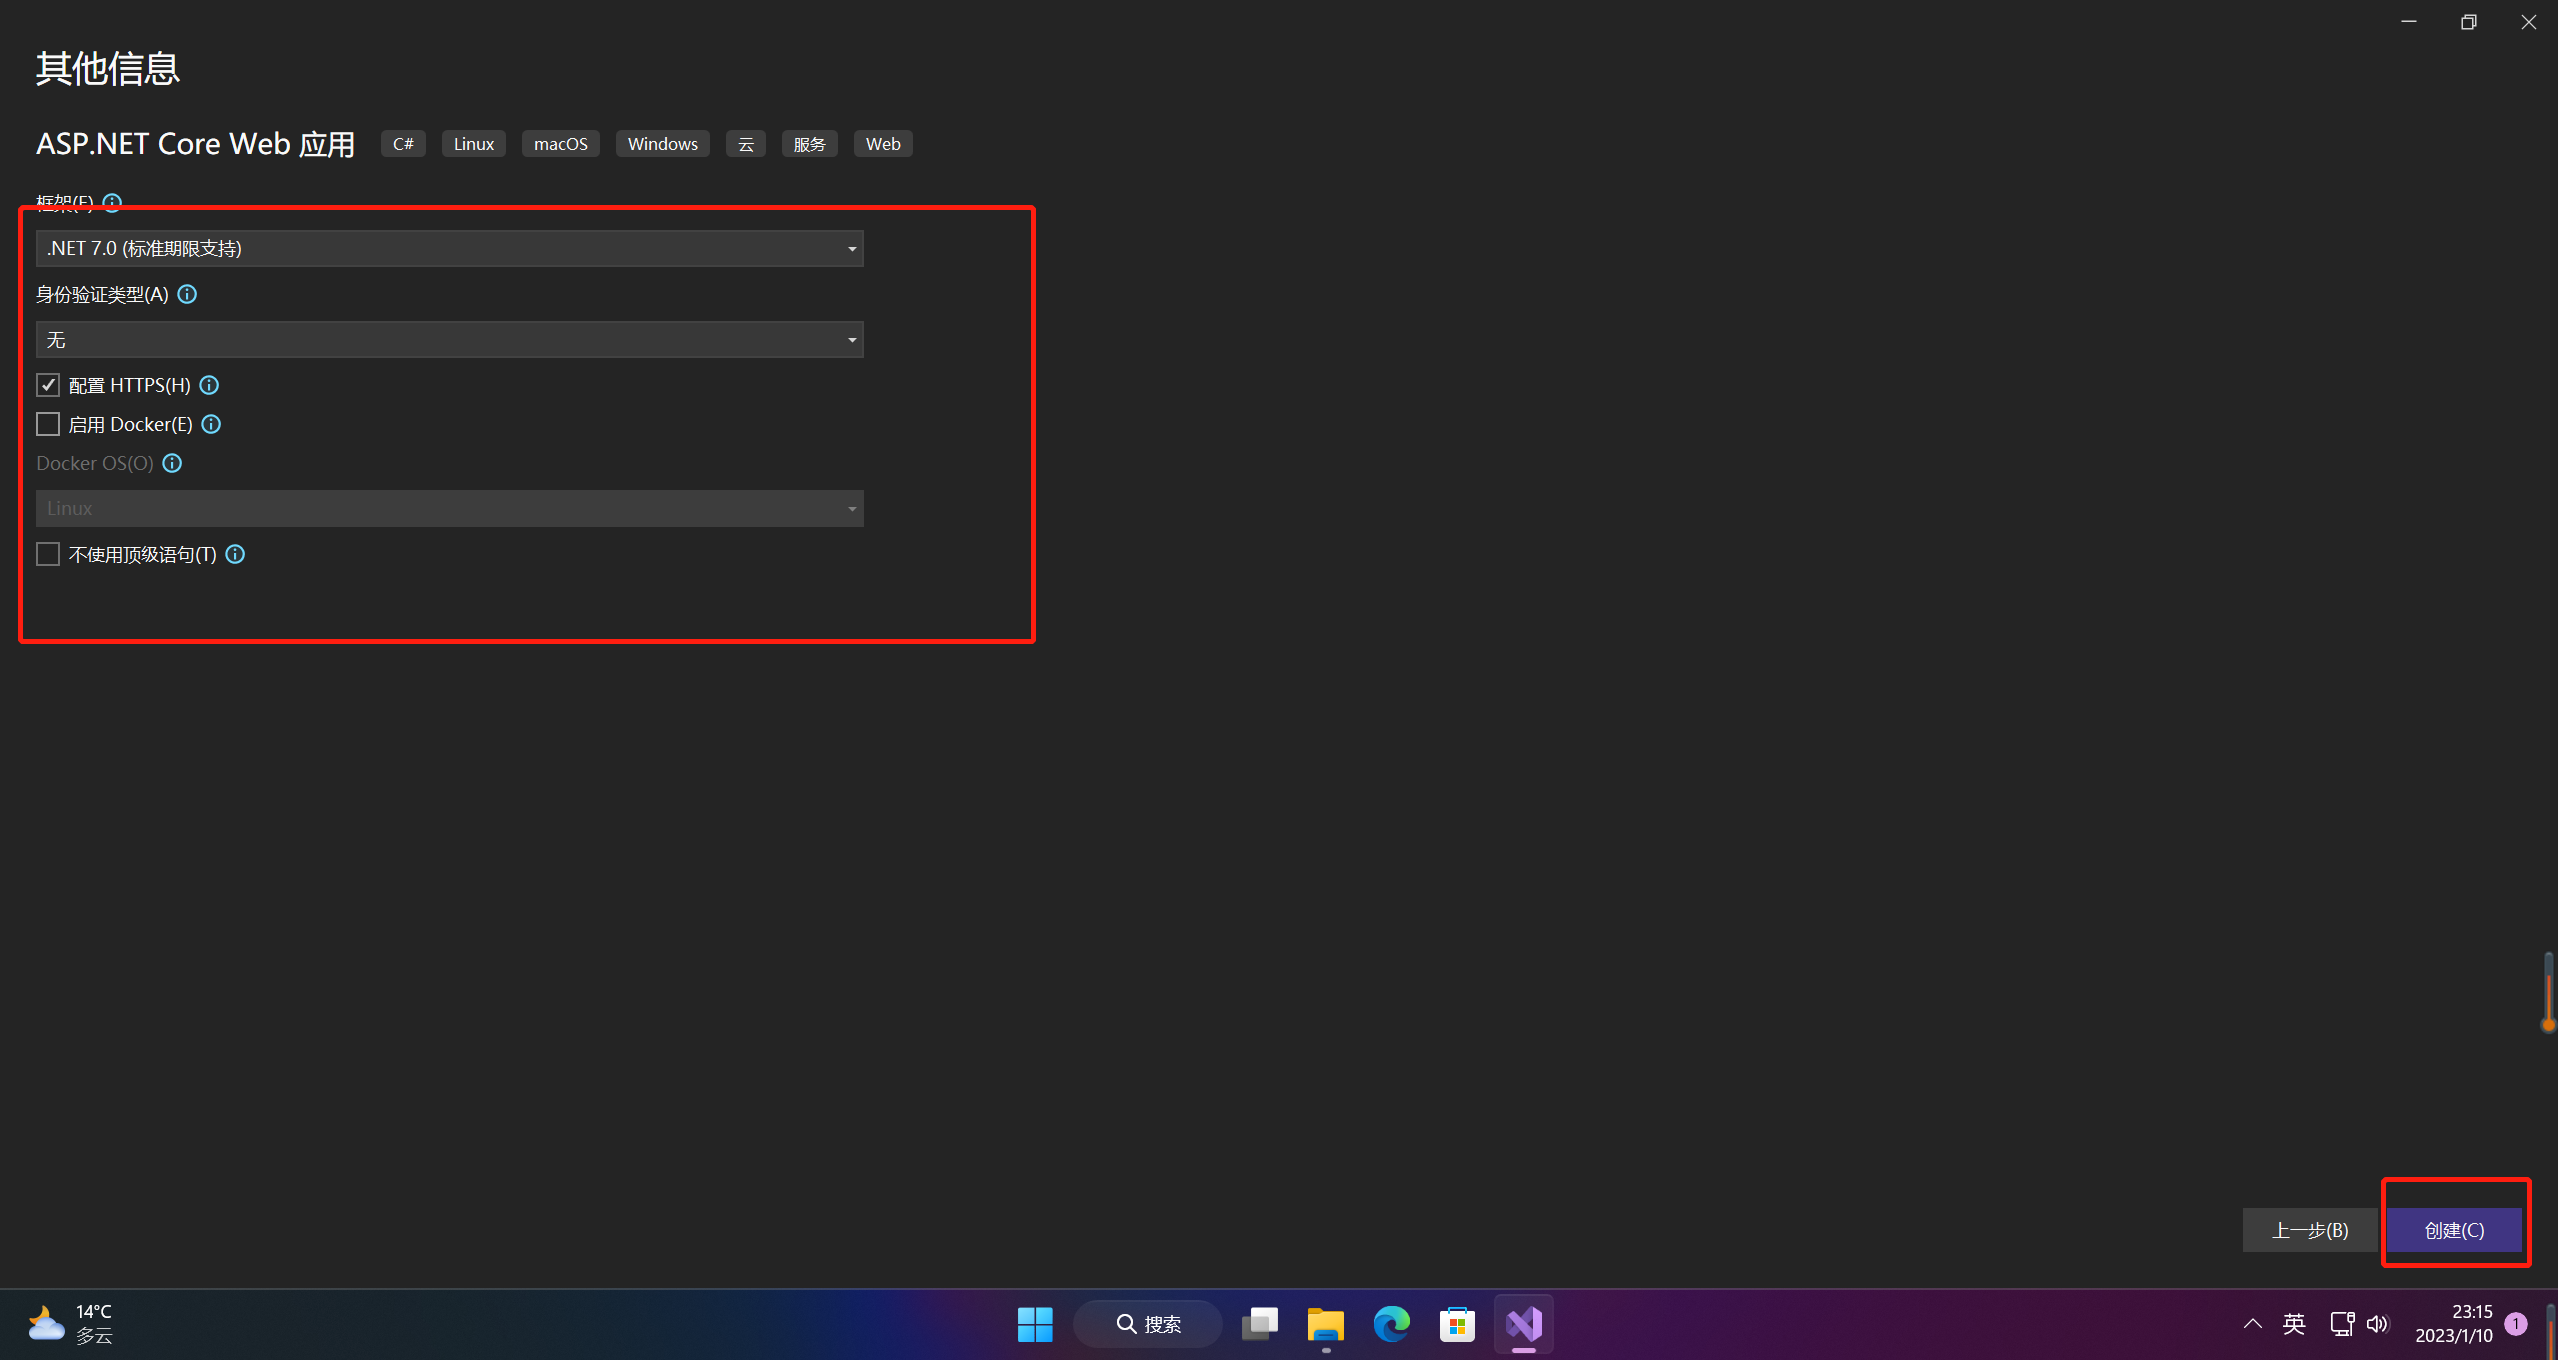Click info icon next to 不使用顶级语句(T)
Screen dimensions: 2558x1360
(235, 554)
